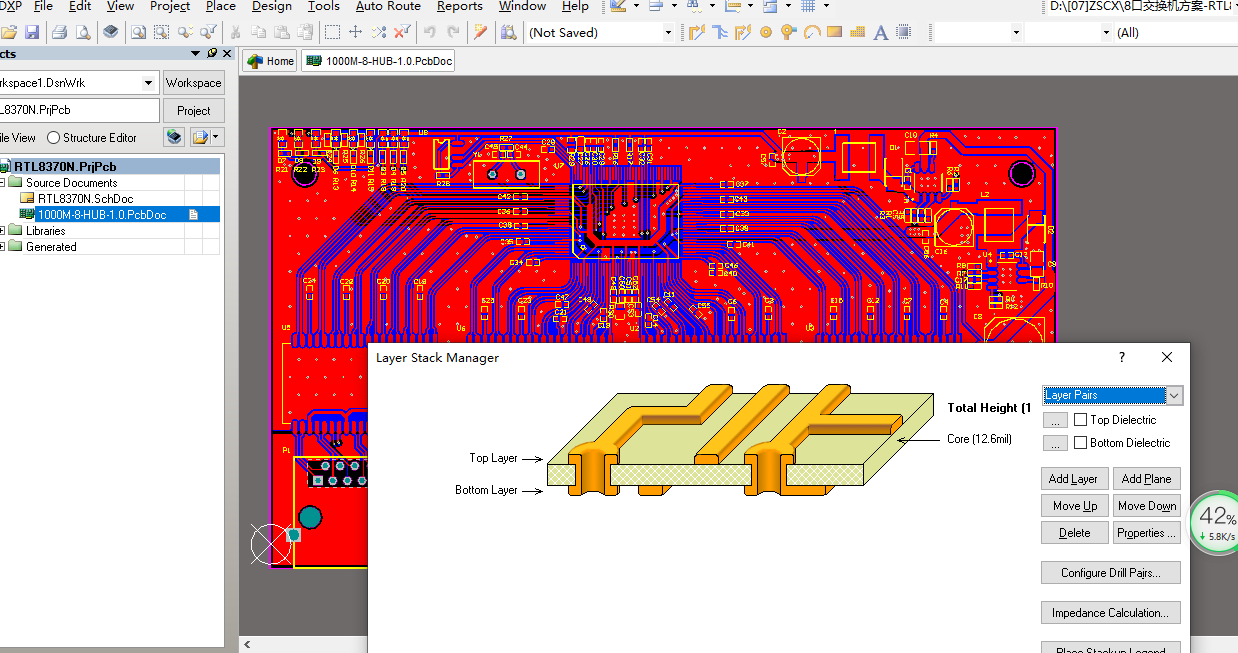Click the Browse component libraries icon

point(508,32)
